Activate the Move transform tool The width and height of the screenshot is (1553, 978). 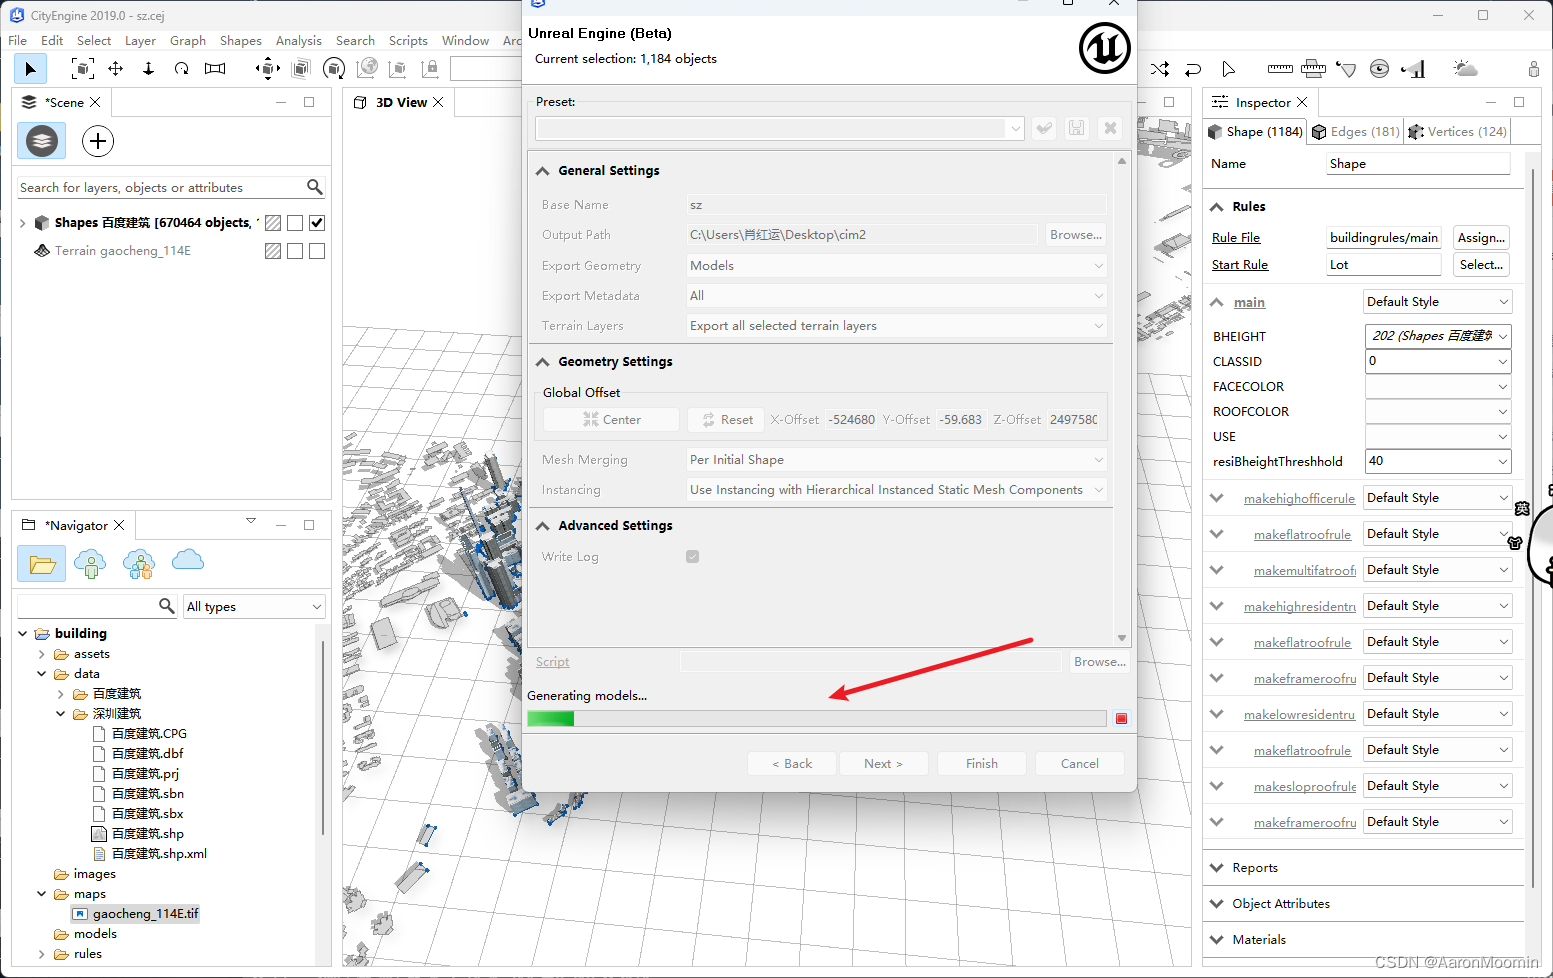pyautogui.click(x=115, y=68)
